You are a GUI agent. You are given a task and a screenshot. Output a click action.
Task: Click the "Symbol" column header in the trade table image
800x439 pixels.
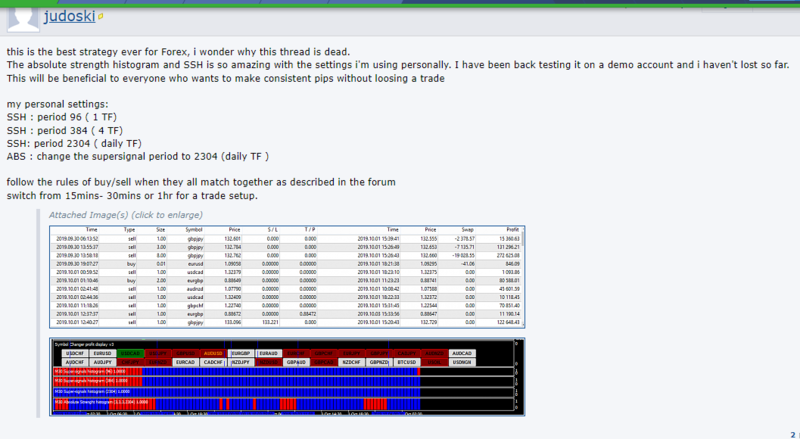point(194,230)
